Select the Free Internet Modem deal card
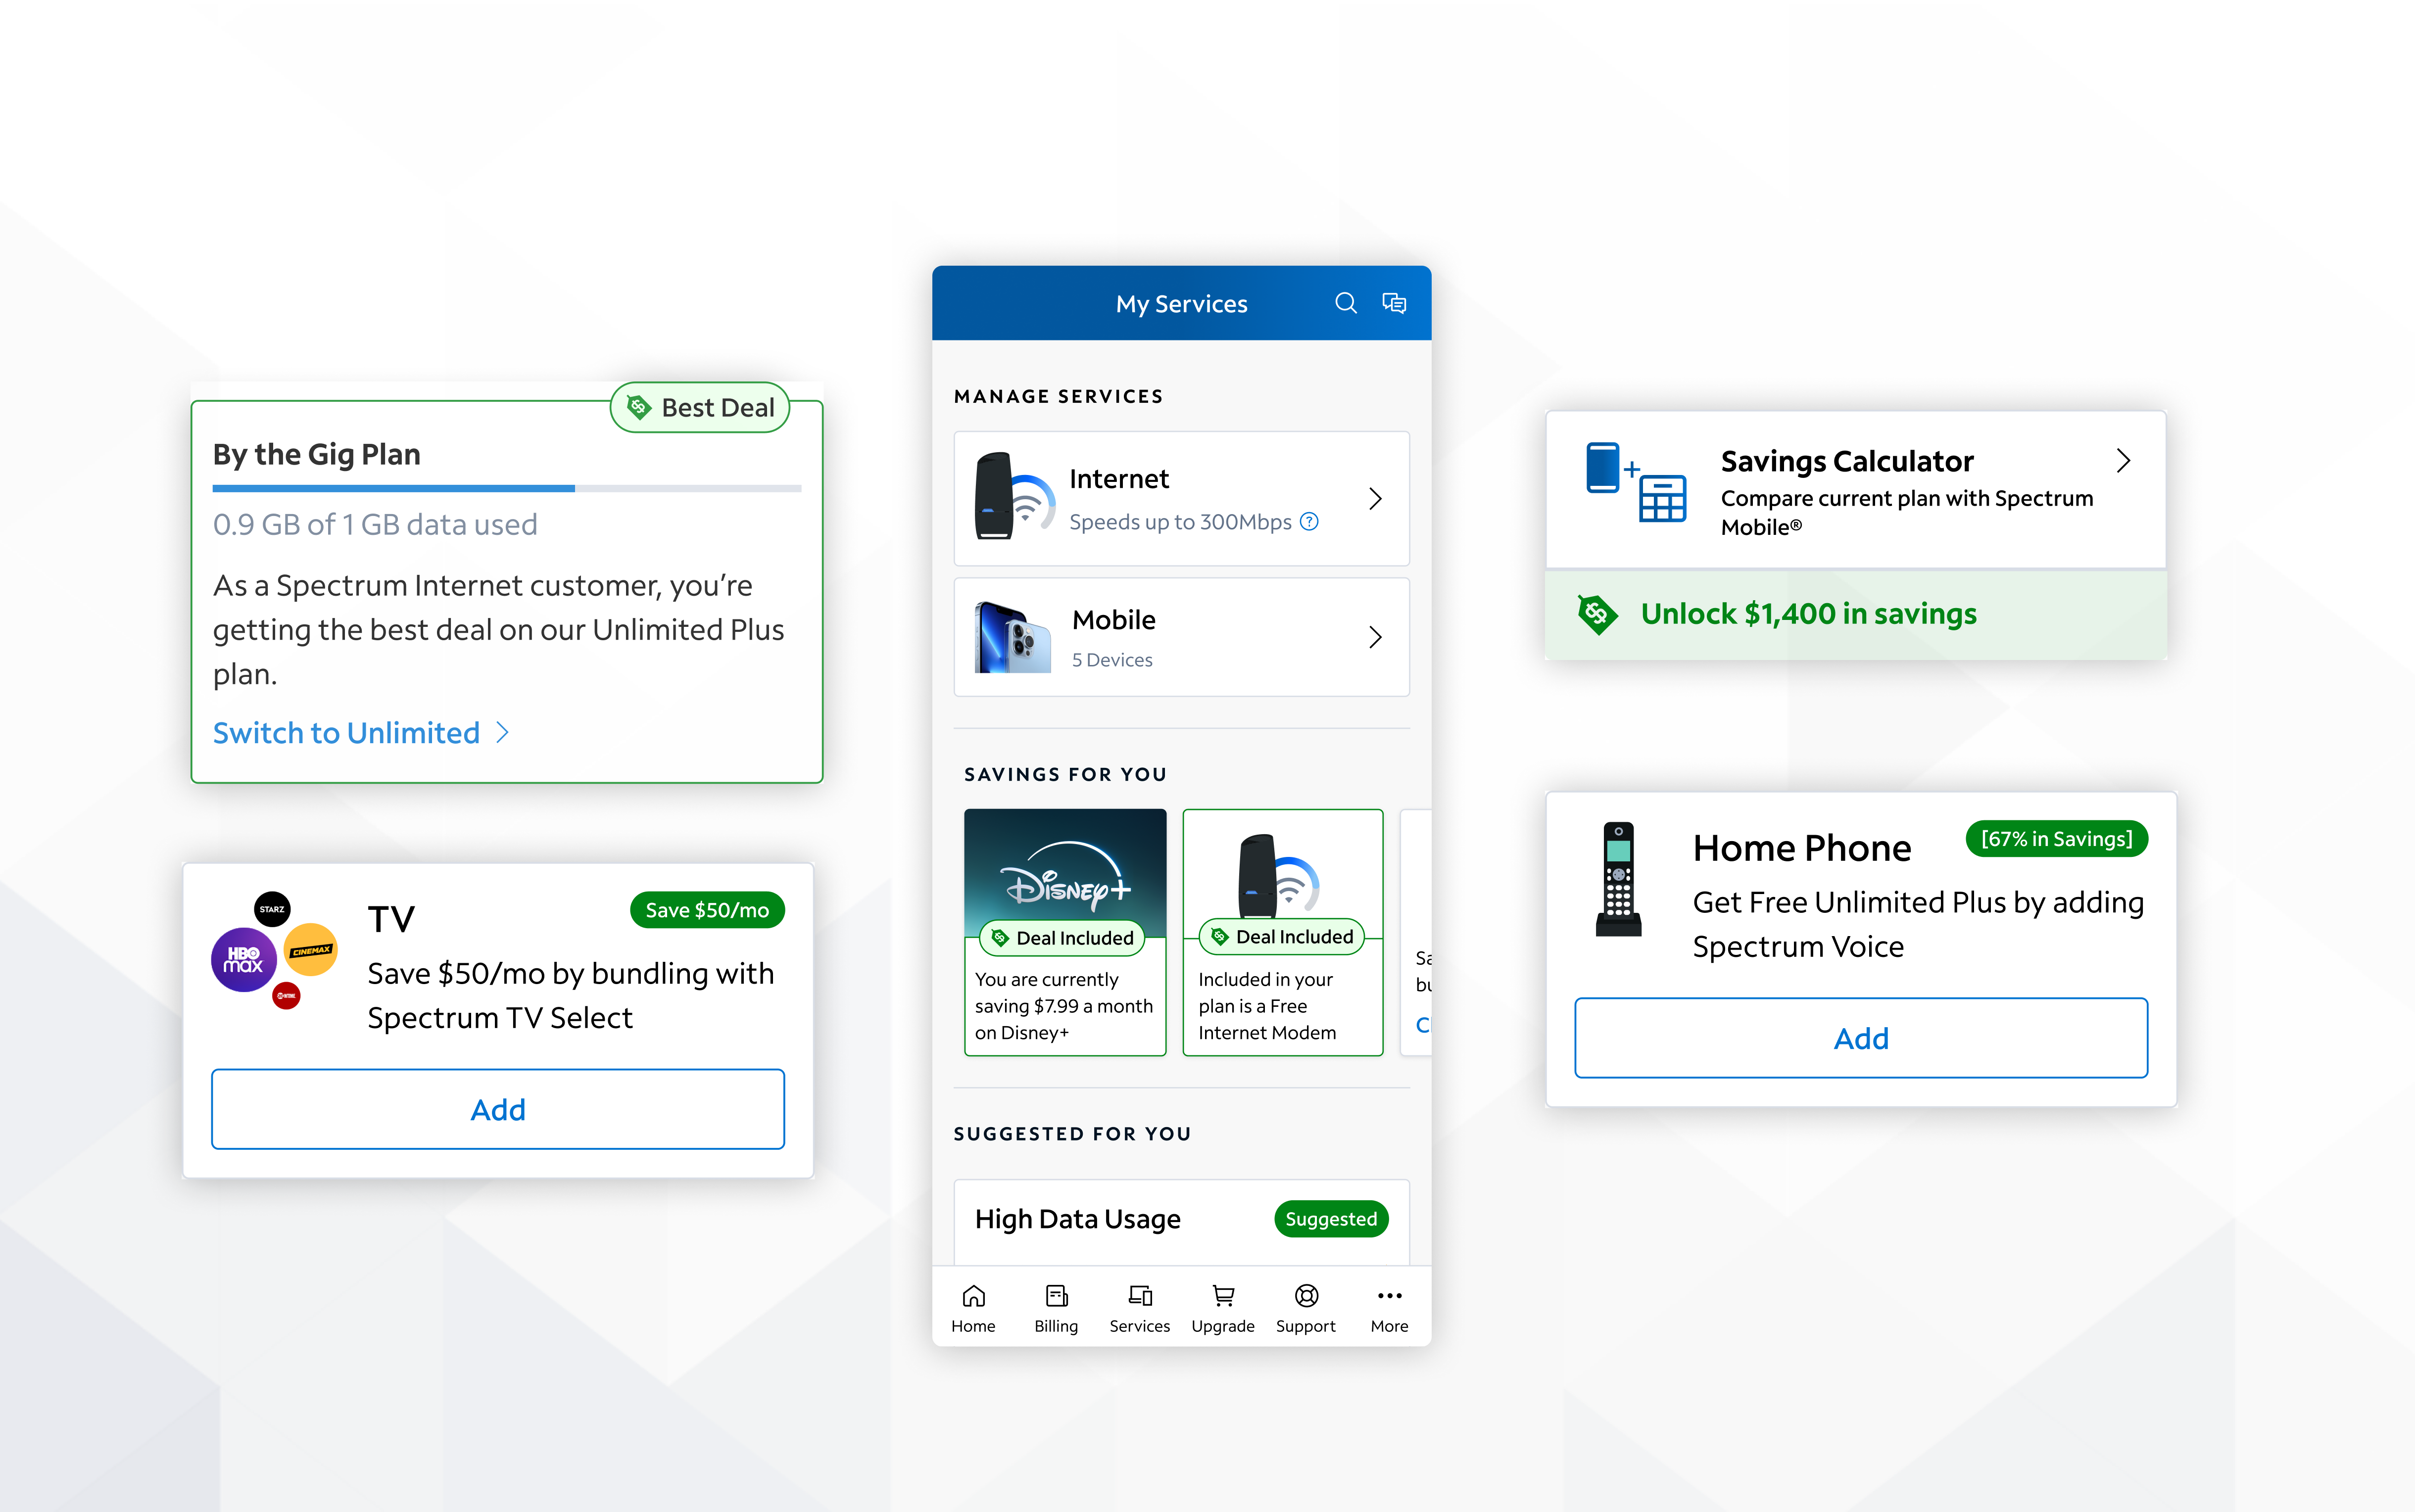Viewport: 2415px width, 1512px height. click(1283, 932)
